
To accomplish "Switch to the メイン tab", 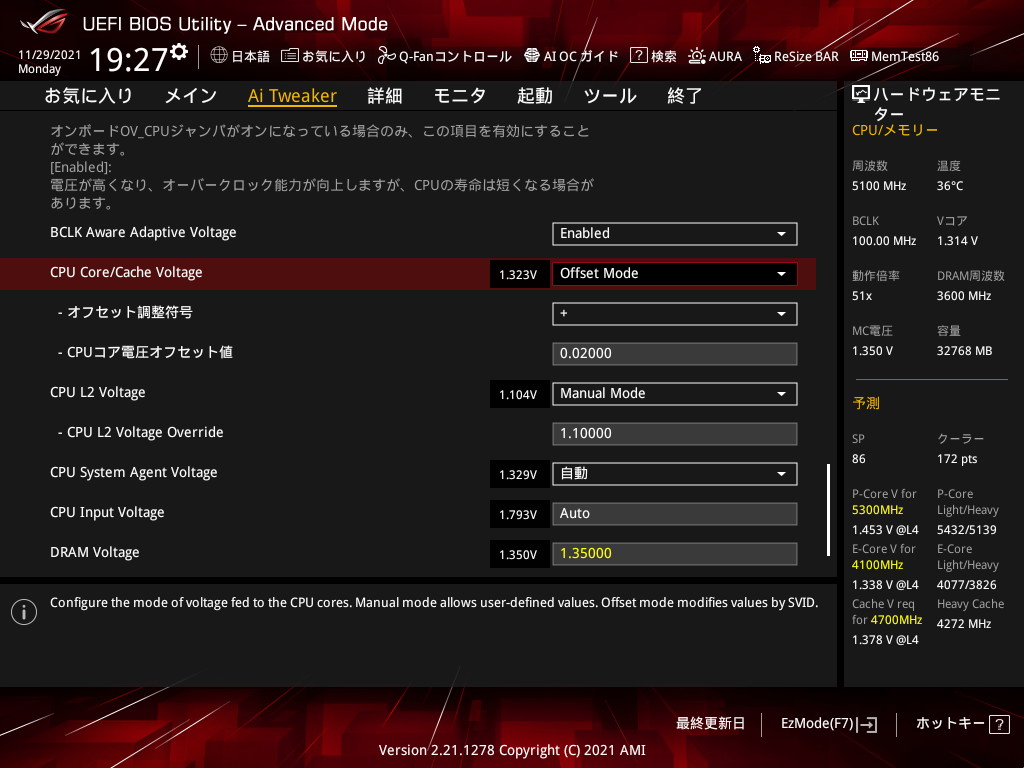I will tap(191, 96).
